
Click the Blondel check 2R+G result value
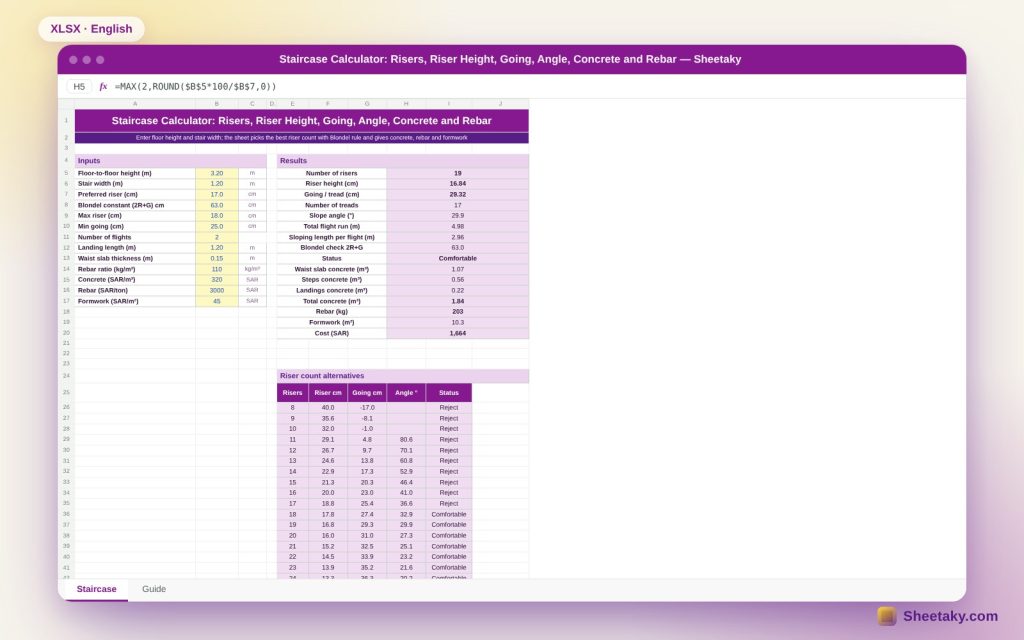pos(458,248)
